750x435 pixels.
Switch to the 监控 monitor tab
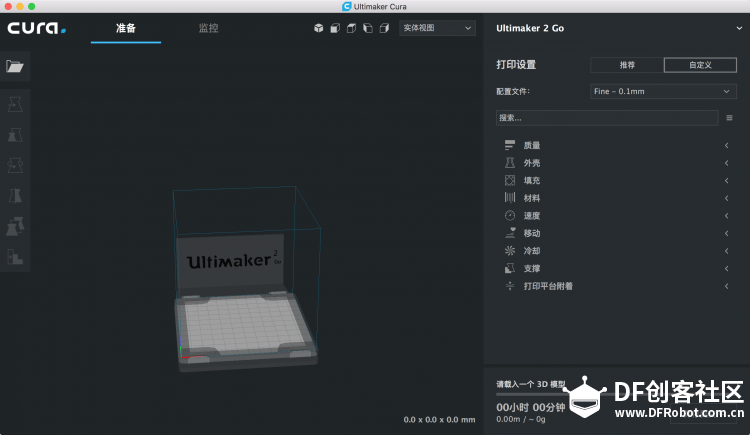pyautogui.click(x=209, y=28)
